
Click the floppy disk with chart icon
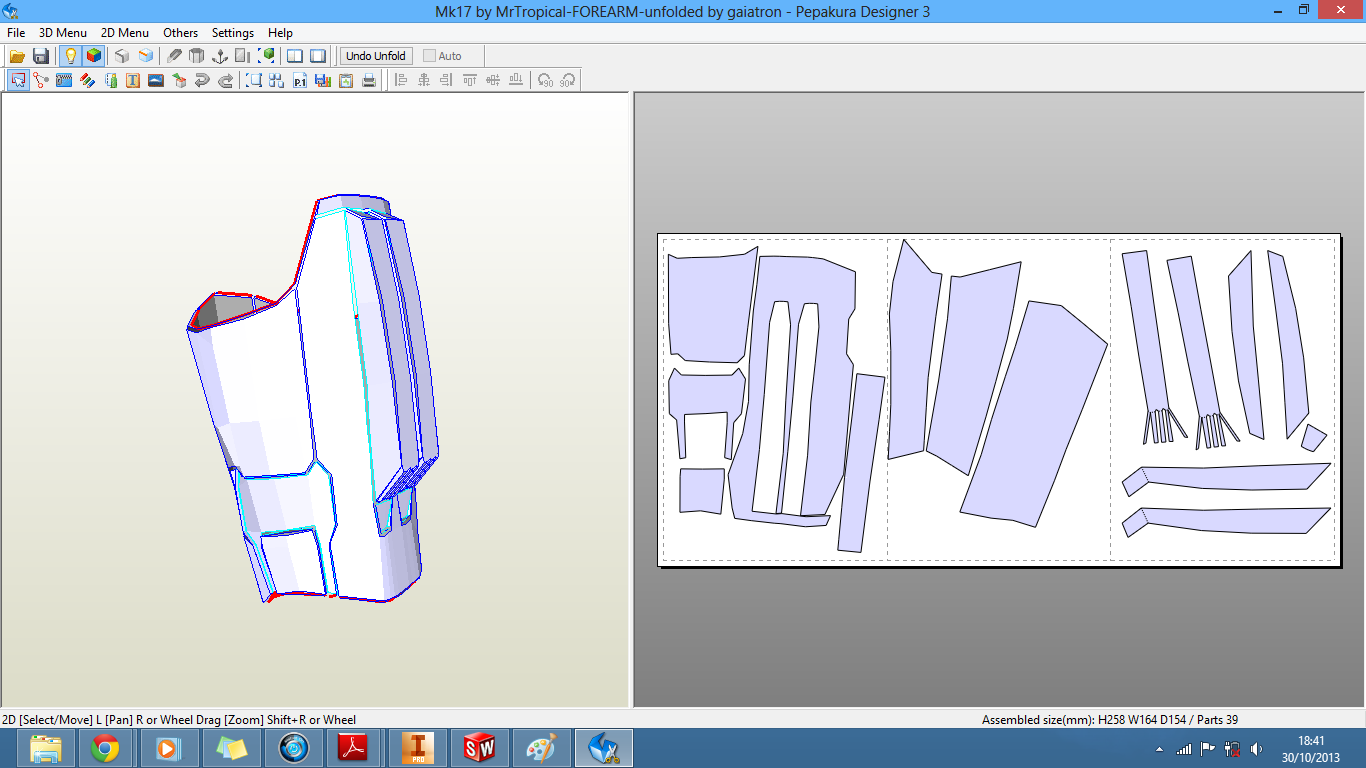[x=323, y=81]
